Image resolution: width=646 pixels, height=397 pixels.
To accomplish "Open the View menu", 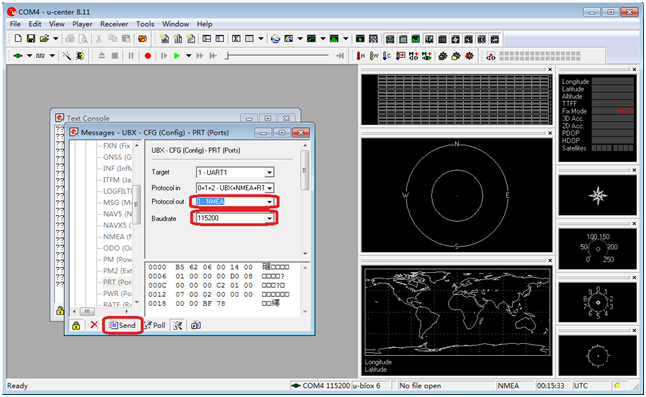I will click(x=57, y=24).
